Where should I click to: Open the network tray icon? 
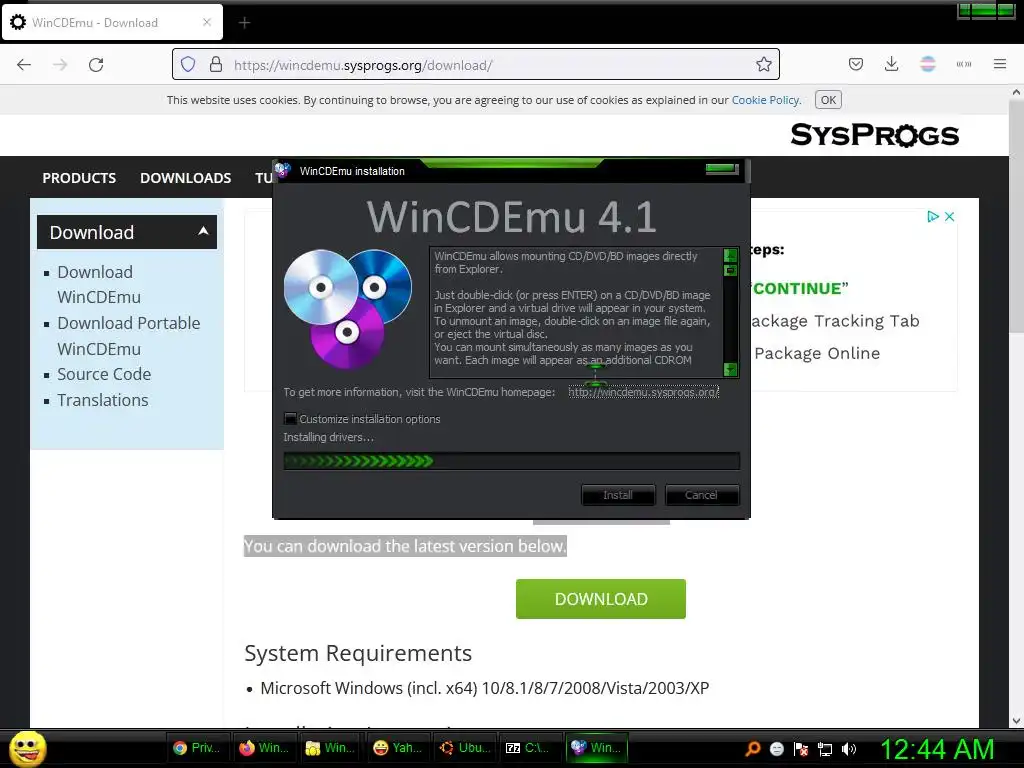pos(825,748)
